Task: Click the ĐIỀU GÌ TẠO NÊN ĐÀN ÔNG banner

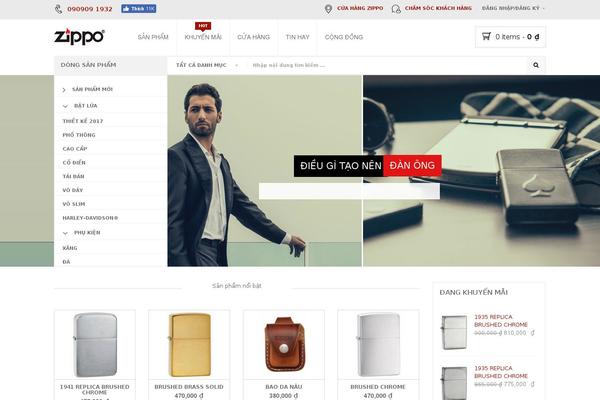Action: tap(367, 166)
